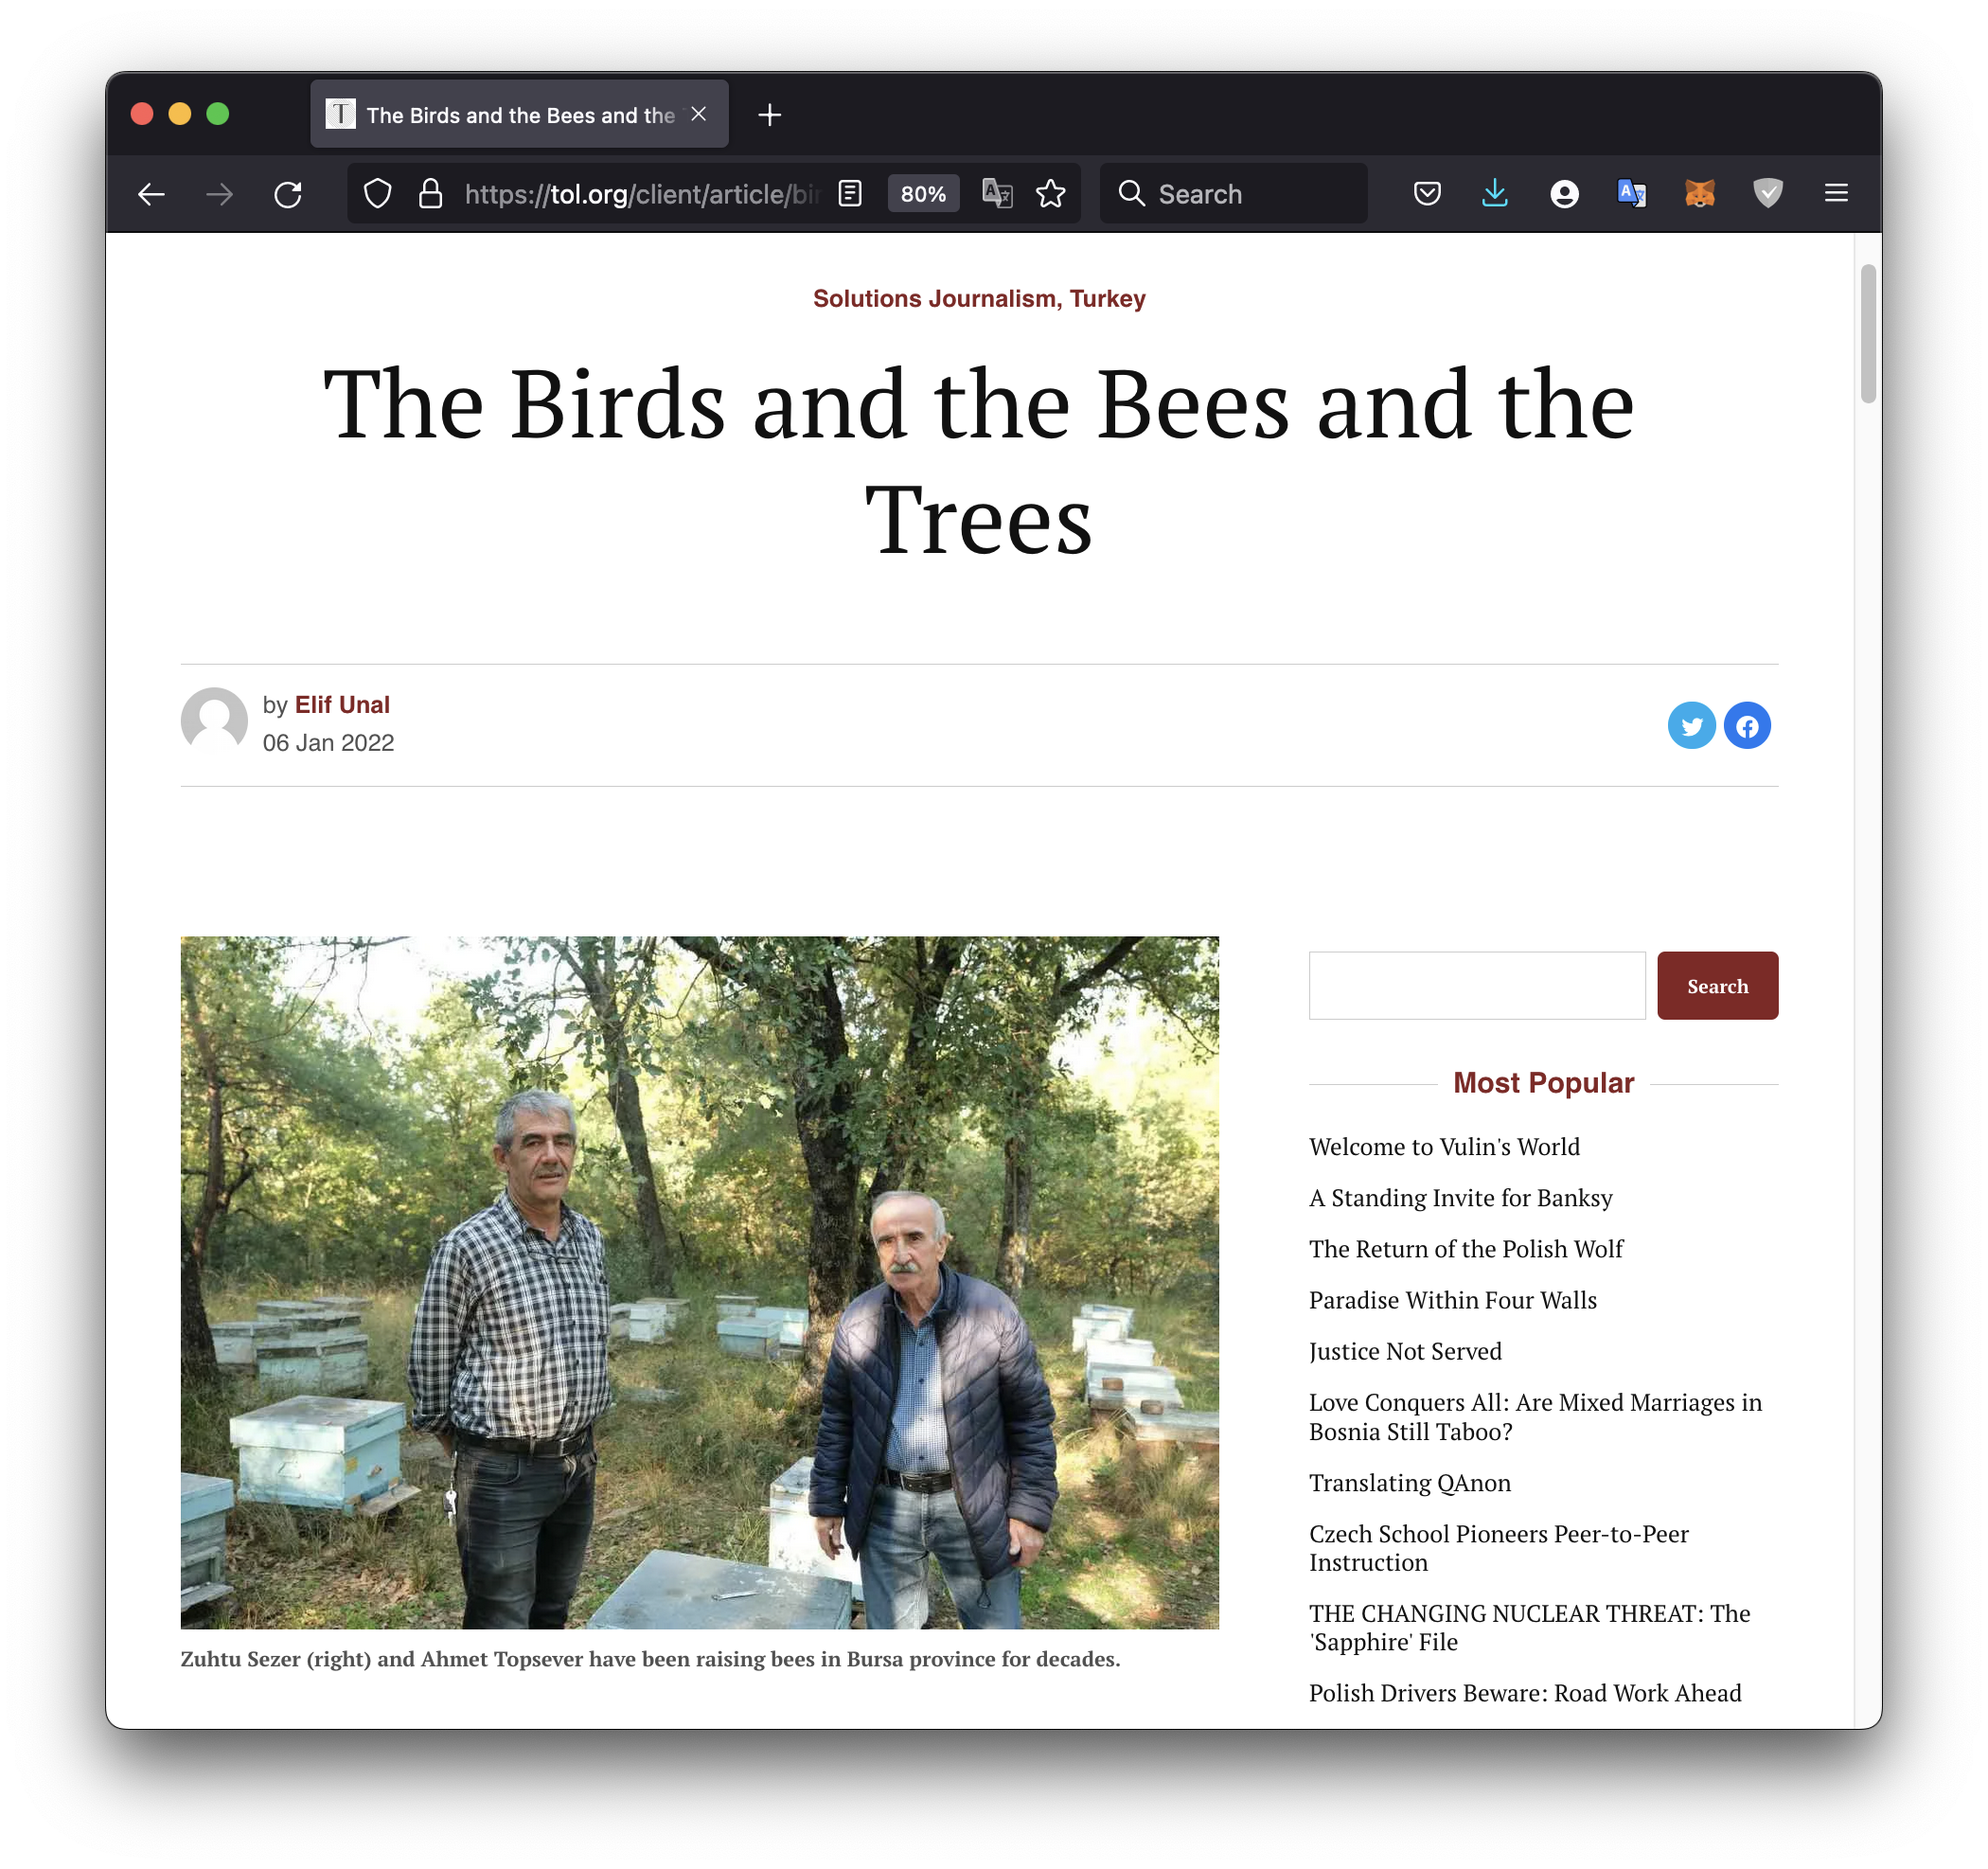This screenshot has width=1988, height=1869.
Task: Minimize the window with yellow button
Action: [x=180, y=114]
